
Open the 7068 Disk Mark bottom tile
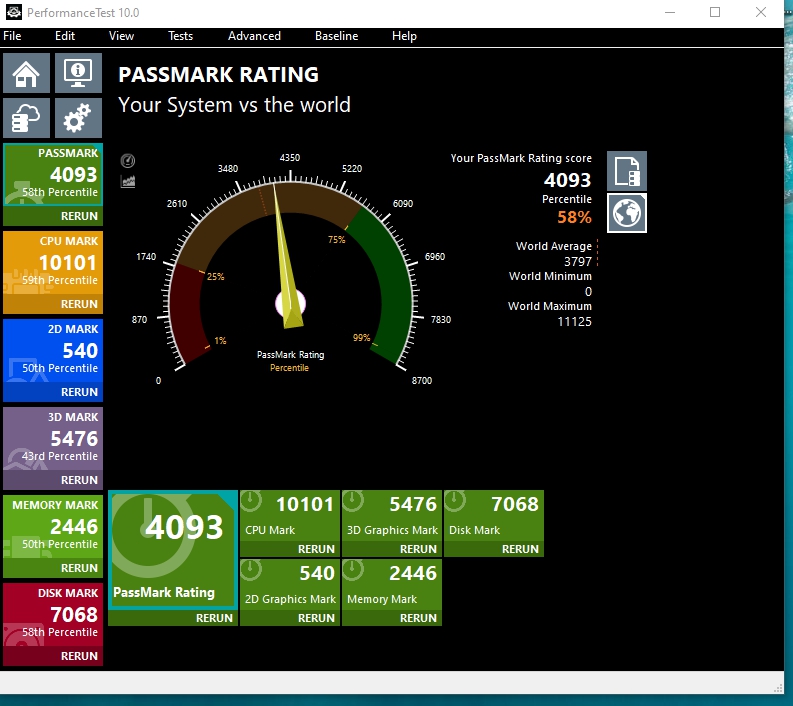click(494, 516)
